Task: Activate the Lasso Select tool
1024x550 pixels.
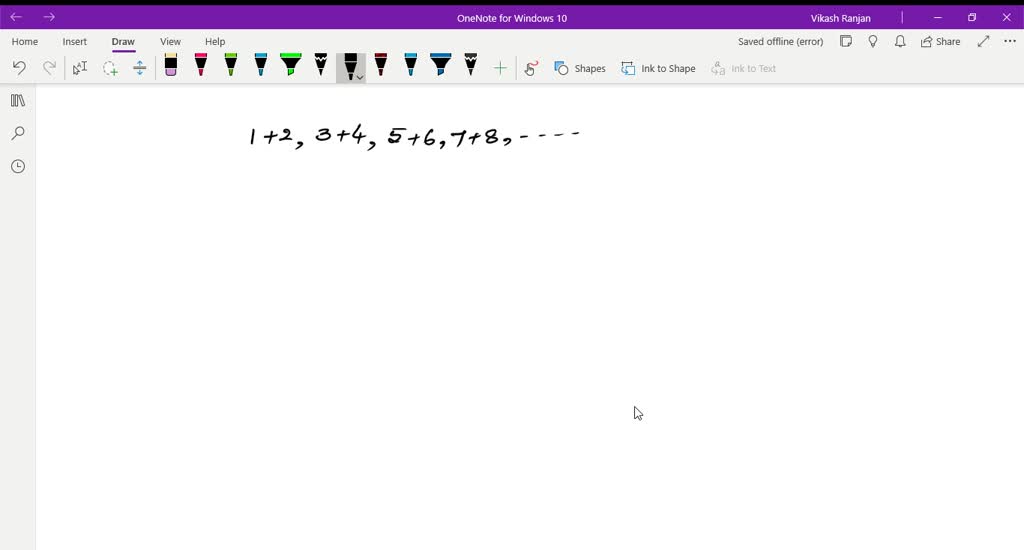Action: (110, 68)
